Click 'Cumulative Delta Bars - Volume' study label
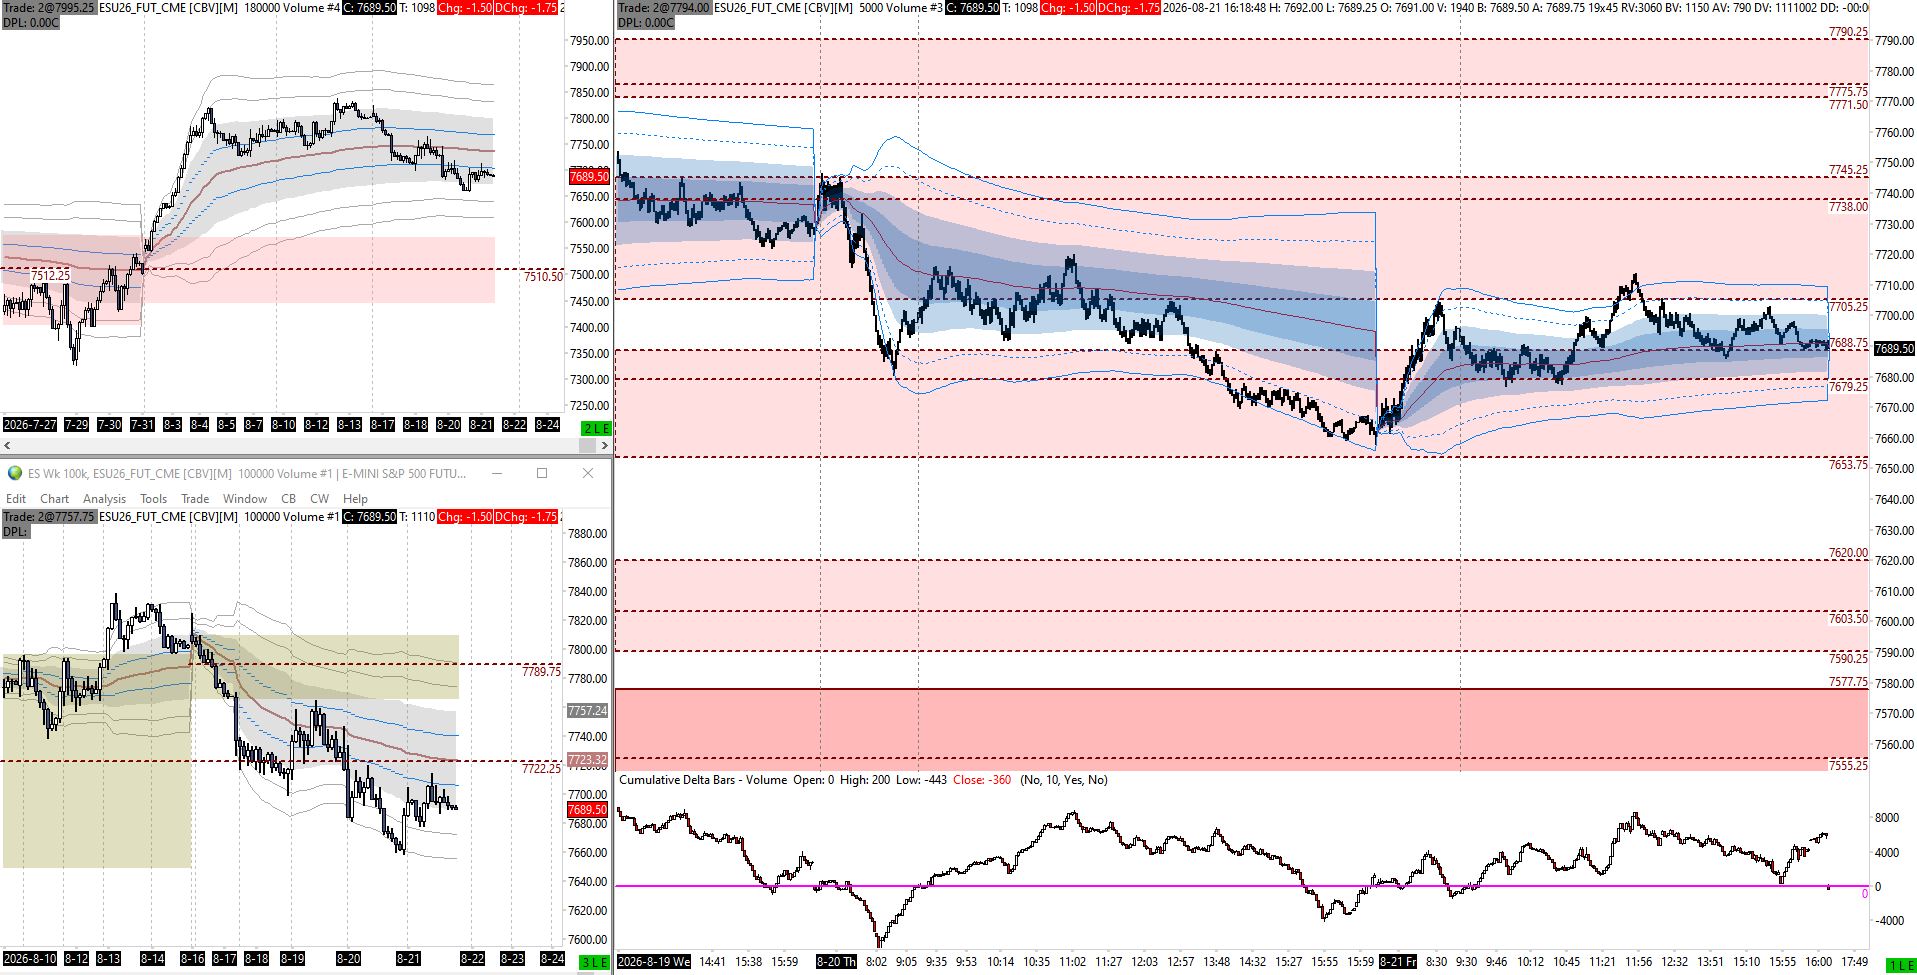This screenshot has width=1917, height=975. [703, 780]
